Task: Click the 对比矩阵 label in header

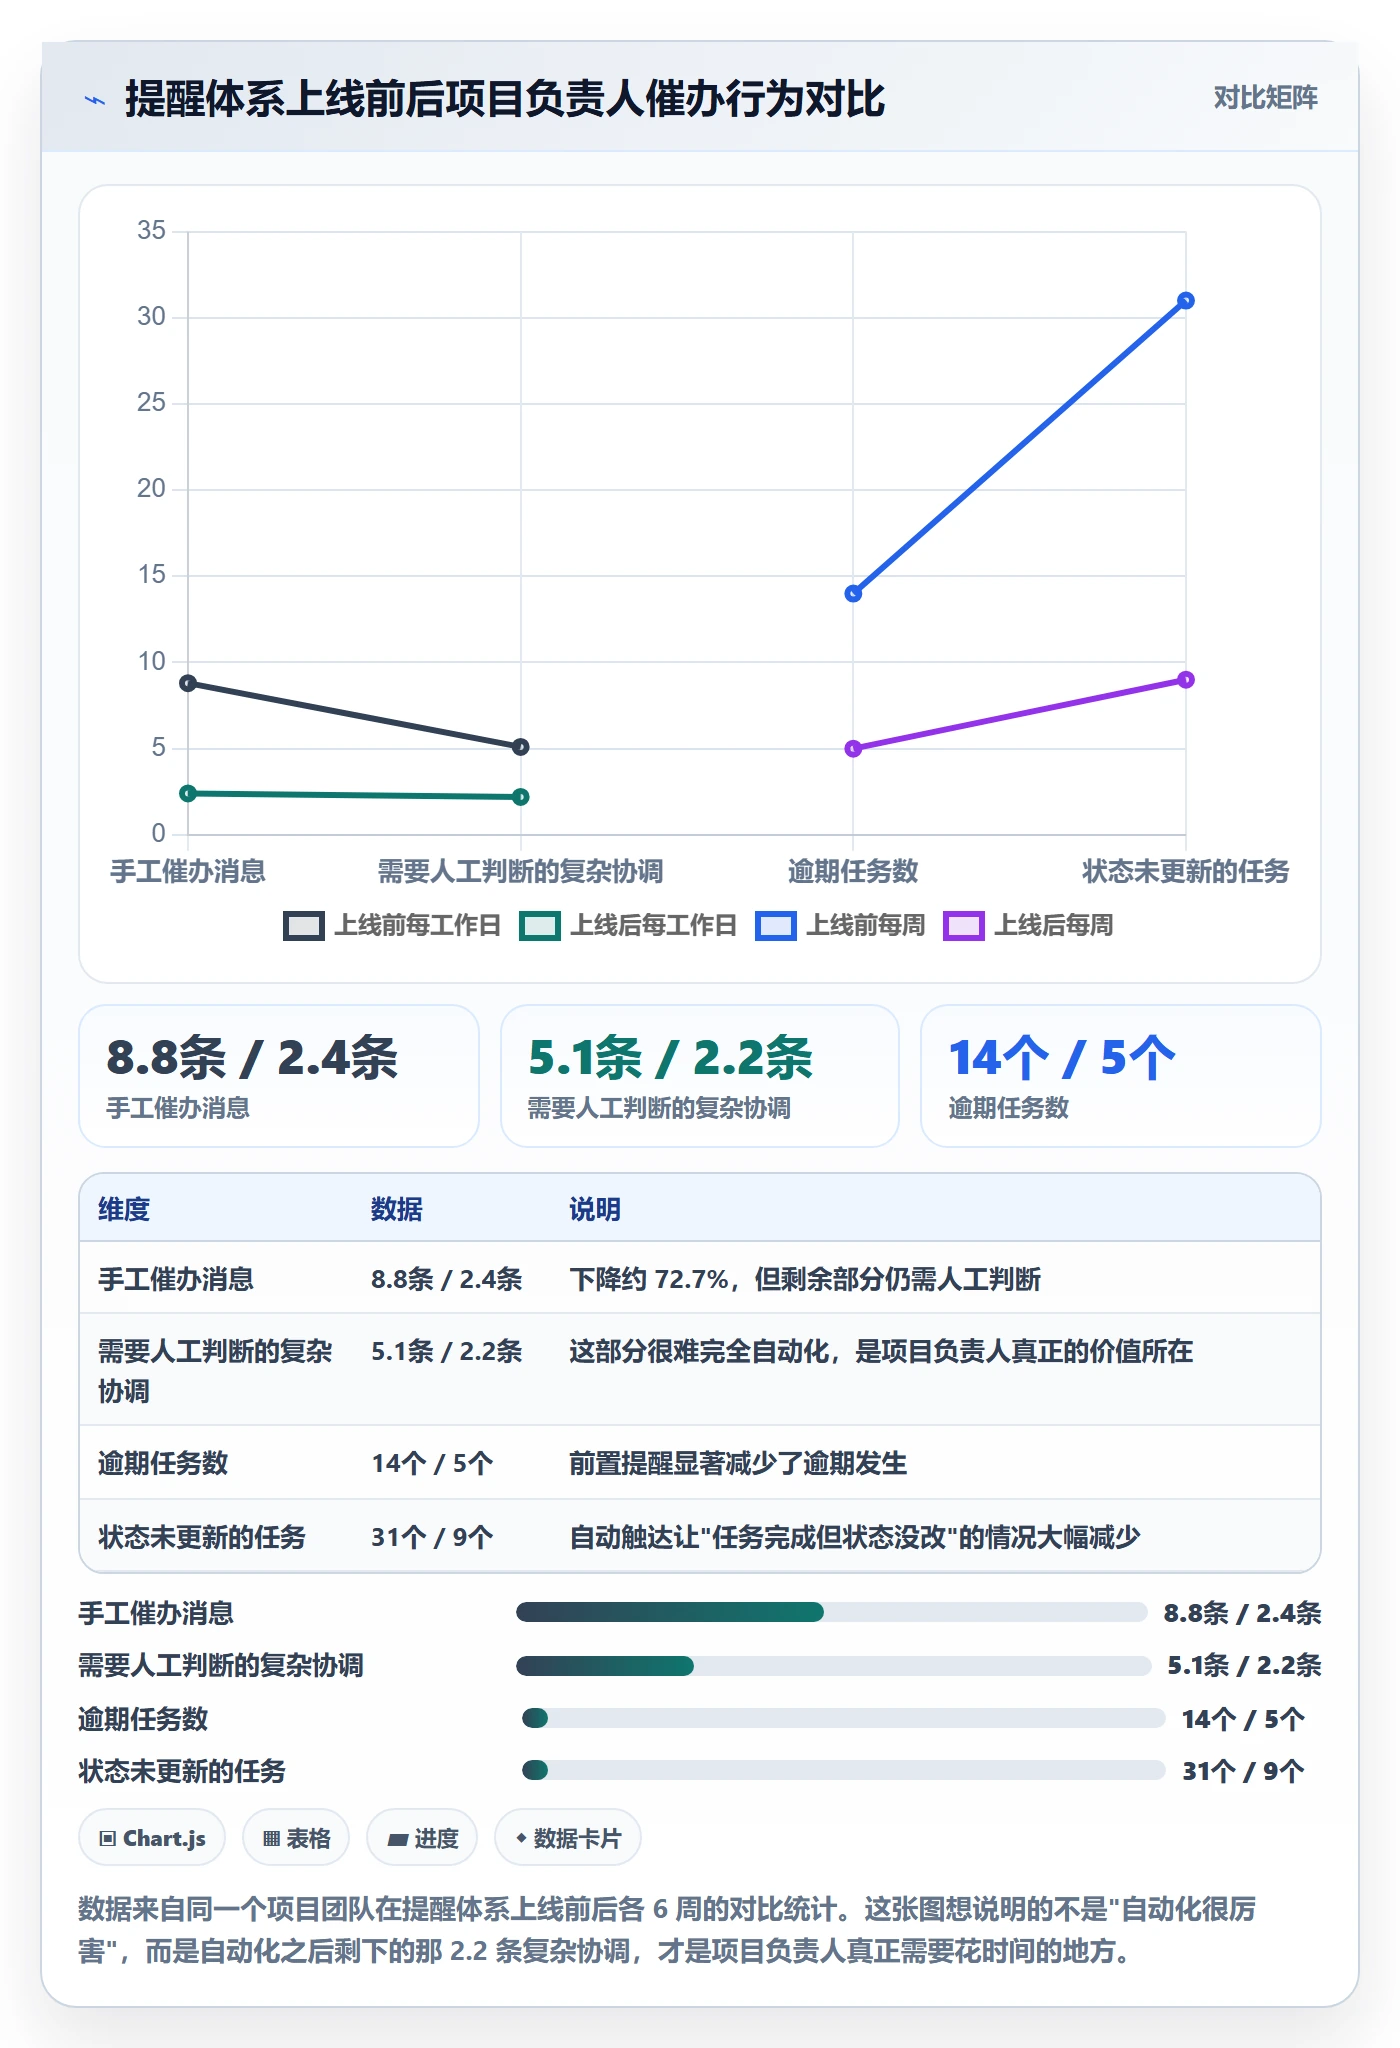Action: [1265, 98]
